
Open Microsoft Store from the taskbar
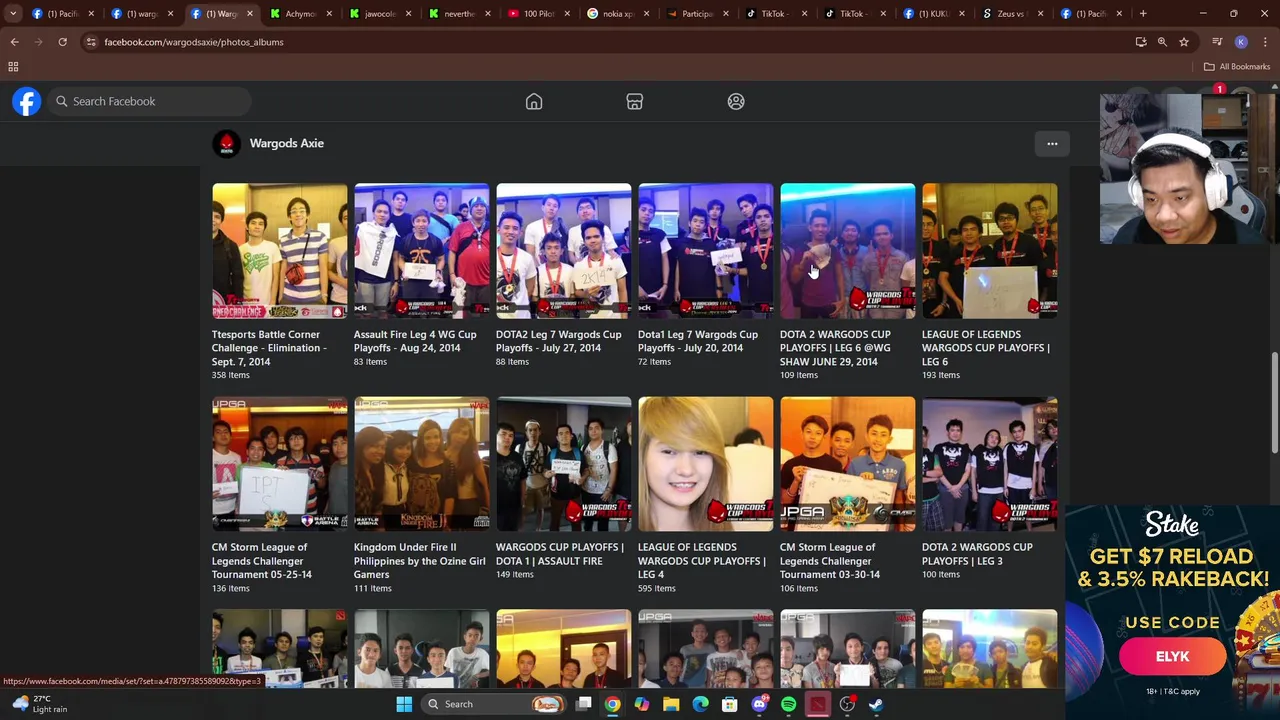point(730,704)
